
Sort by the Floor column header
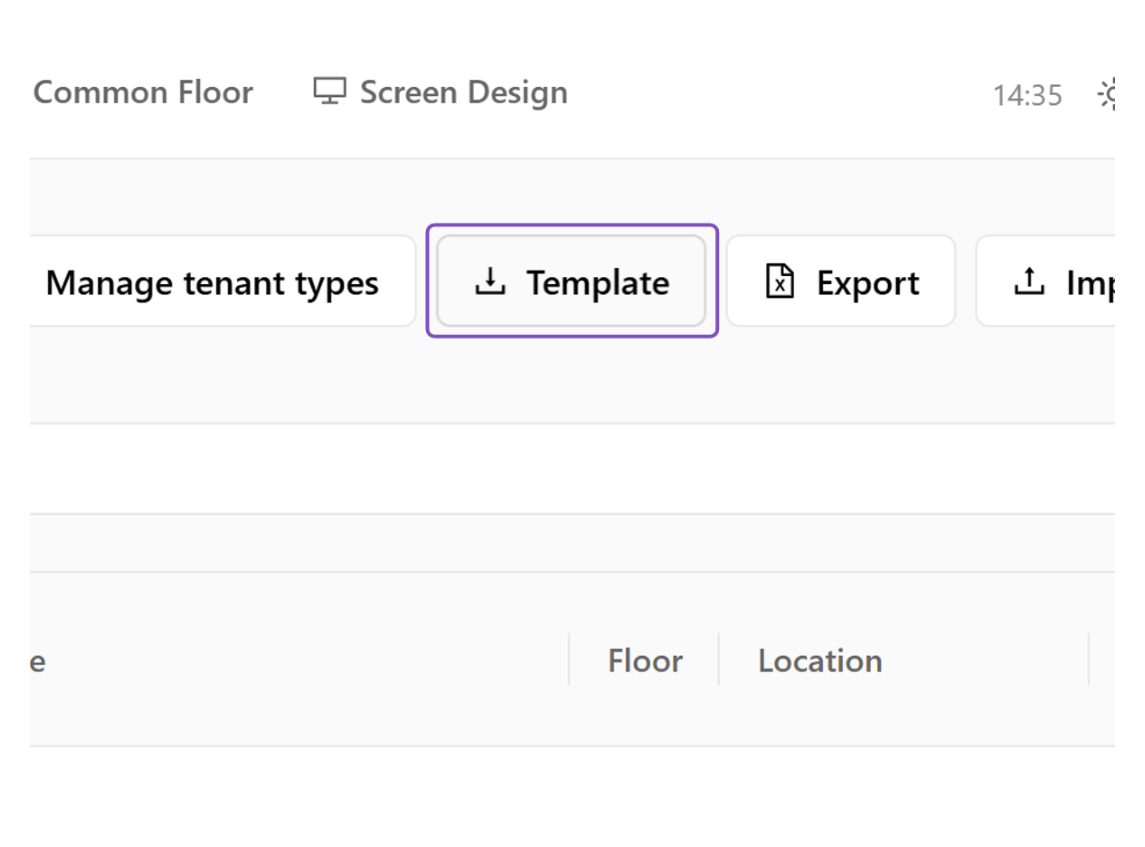point(645,661)
